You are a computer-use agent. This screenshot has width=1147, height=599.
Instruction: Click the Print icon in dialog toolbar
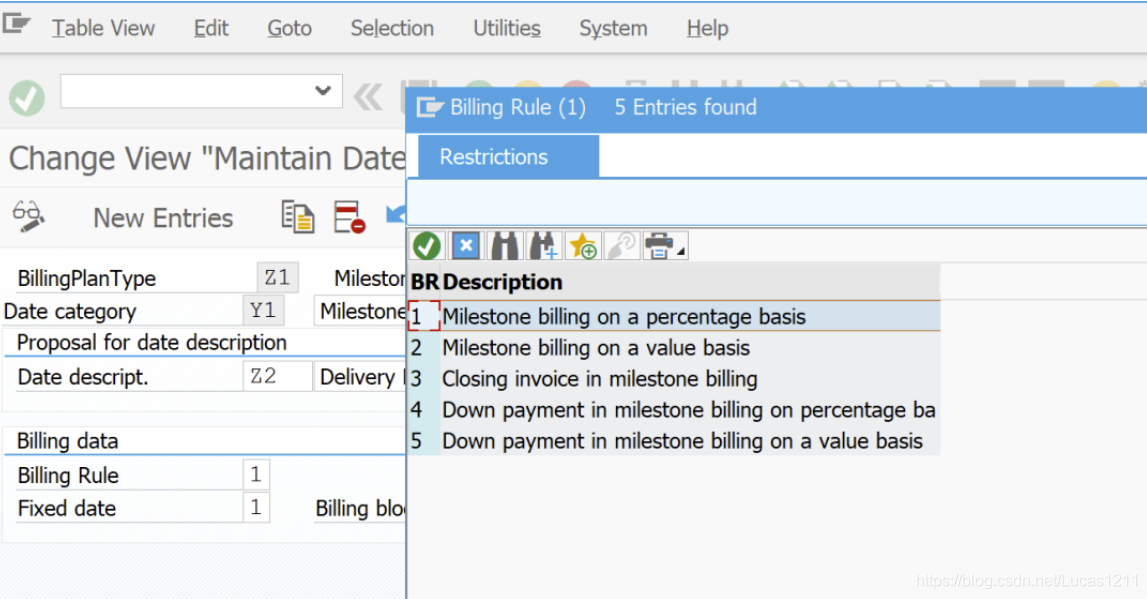663,246
